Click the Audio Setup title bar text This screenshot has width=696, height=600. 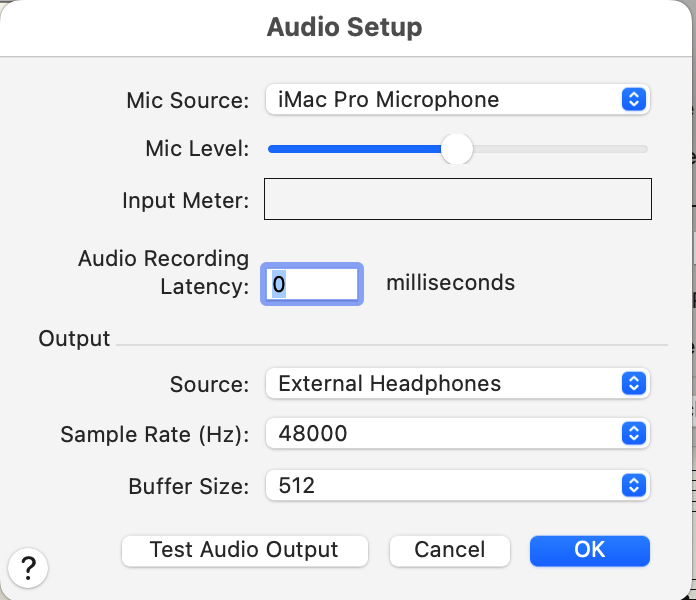[x=344, y=27]
